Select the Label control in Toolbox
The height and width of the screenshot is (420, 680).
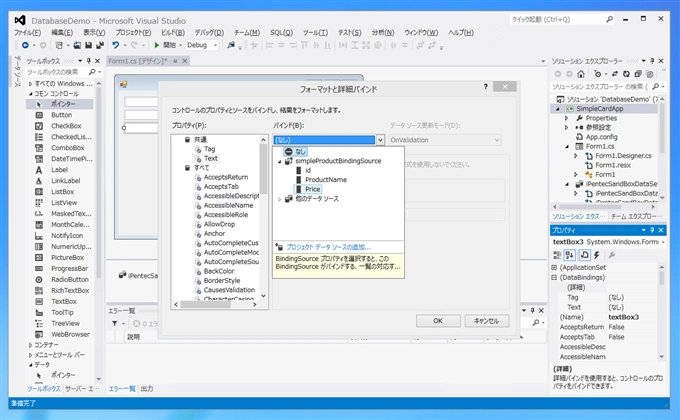pos(59,170)
